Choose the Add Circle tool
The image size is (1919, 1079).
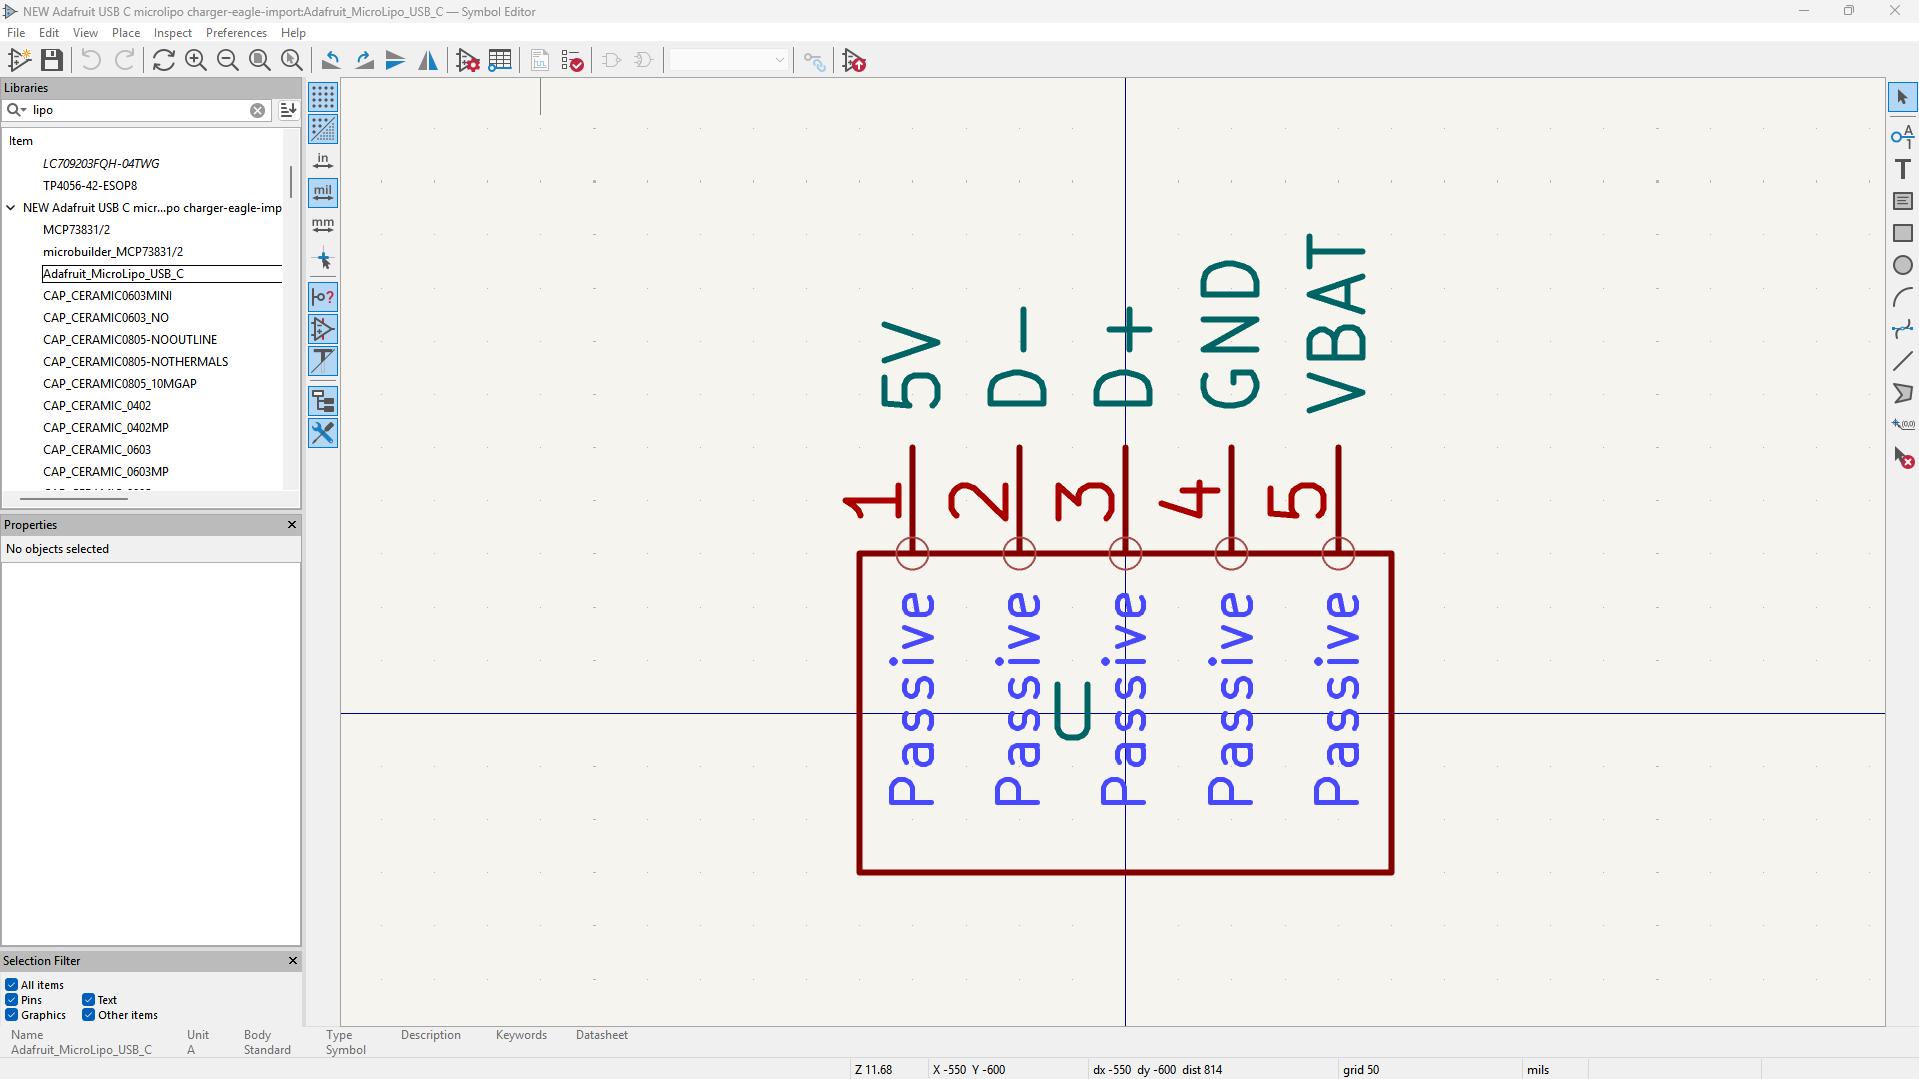point(1902,265)
